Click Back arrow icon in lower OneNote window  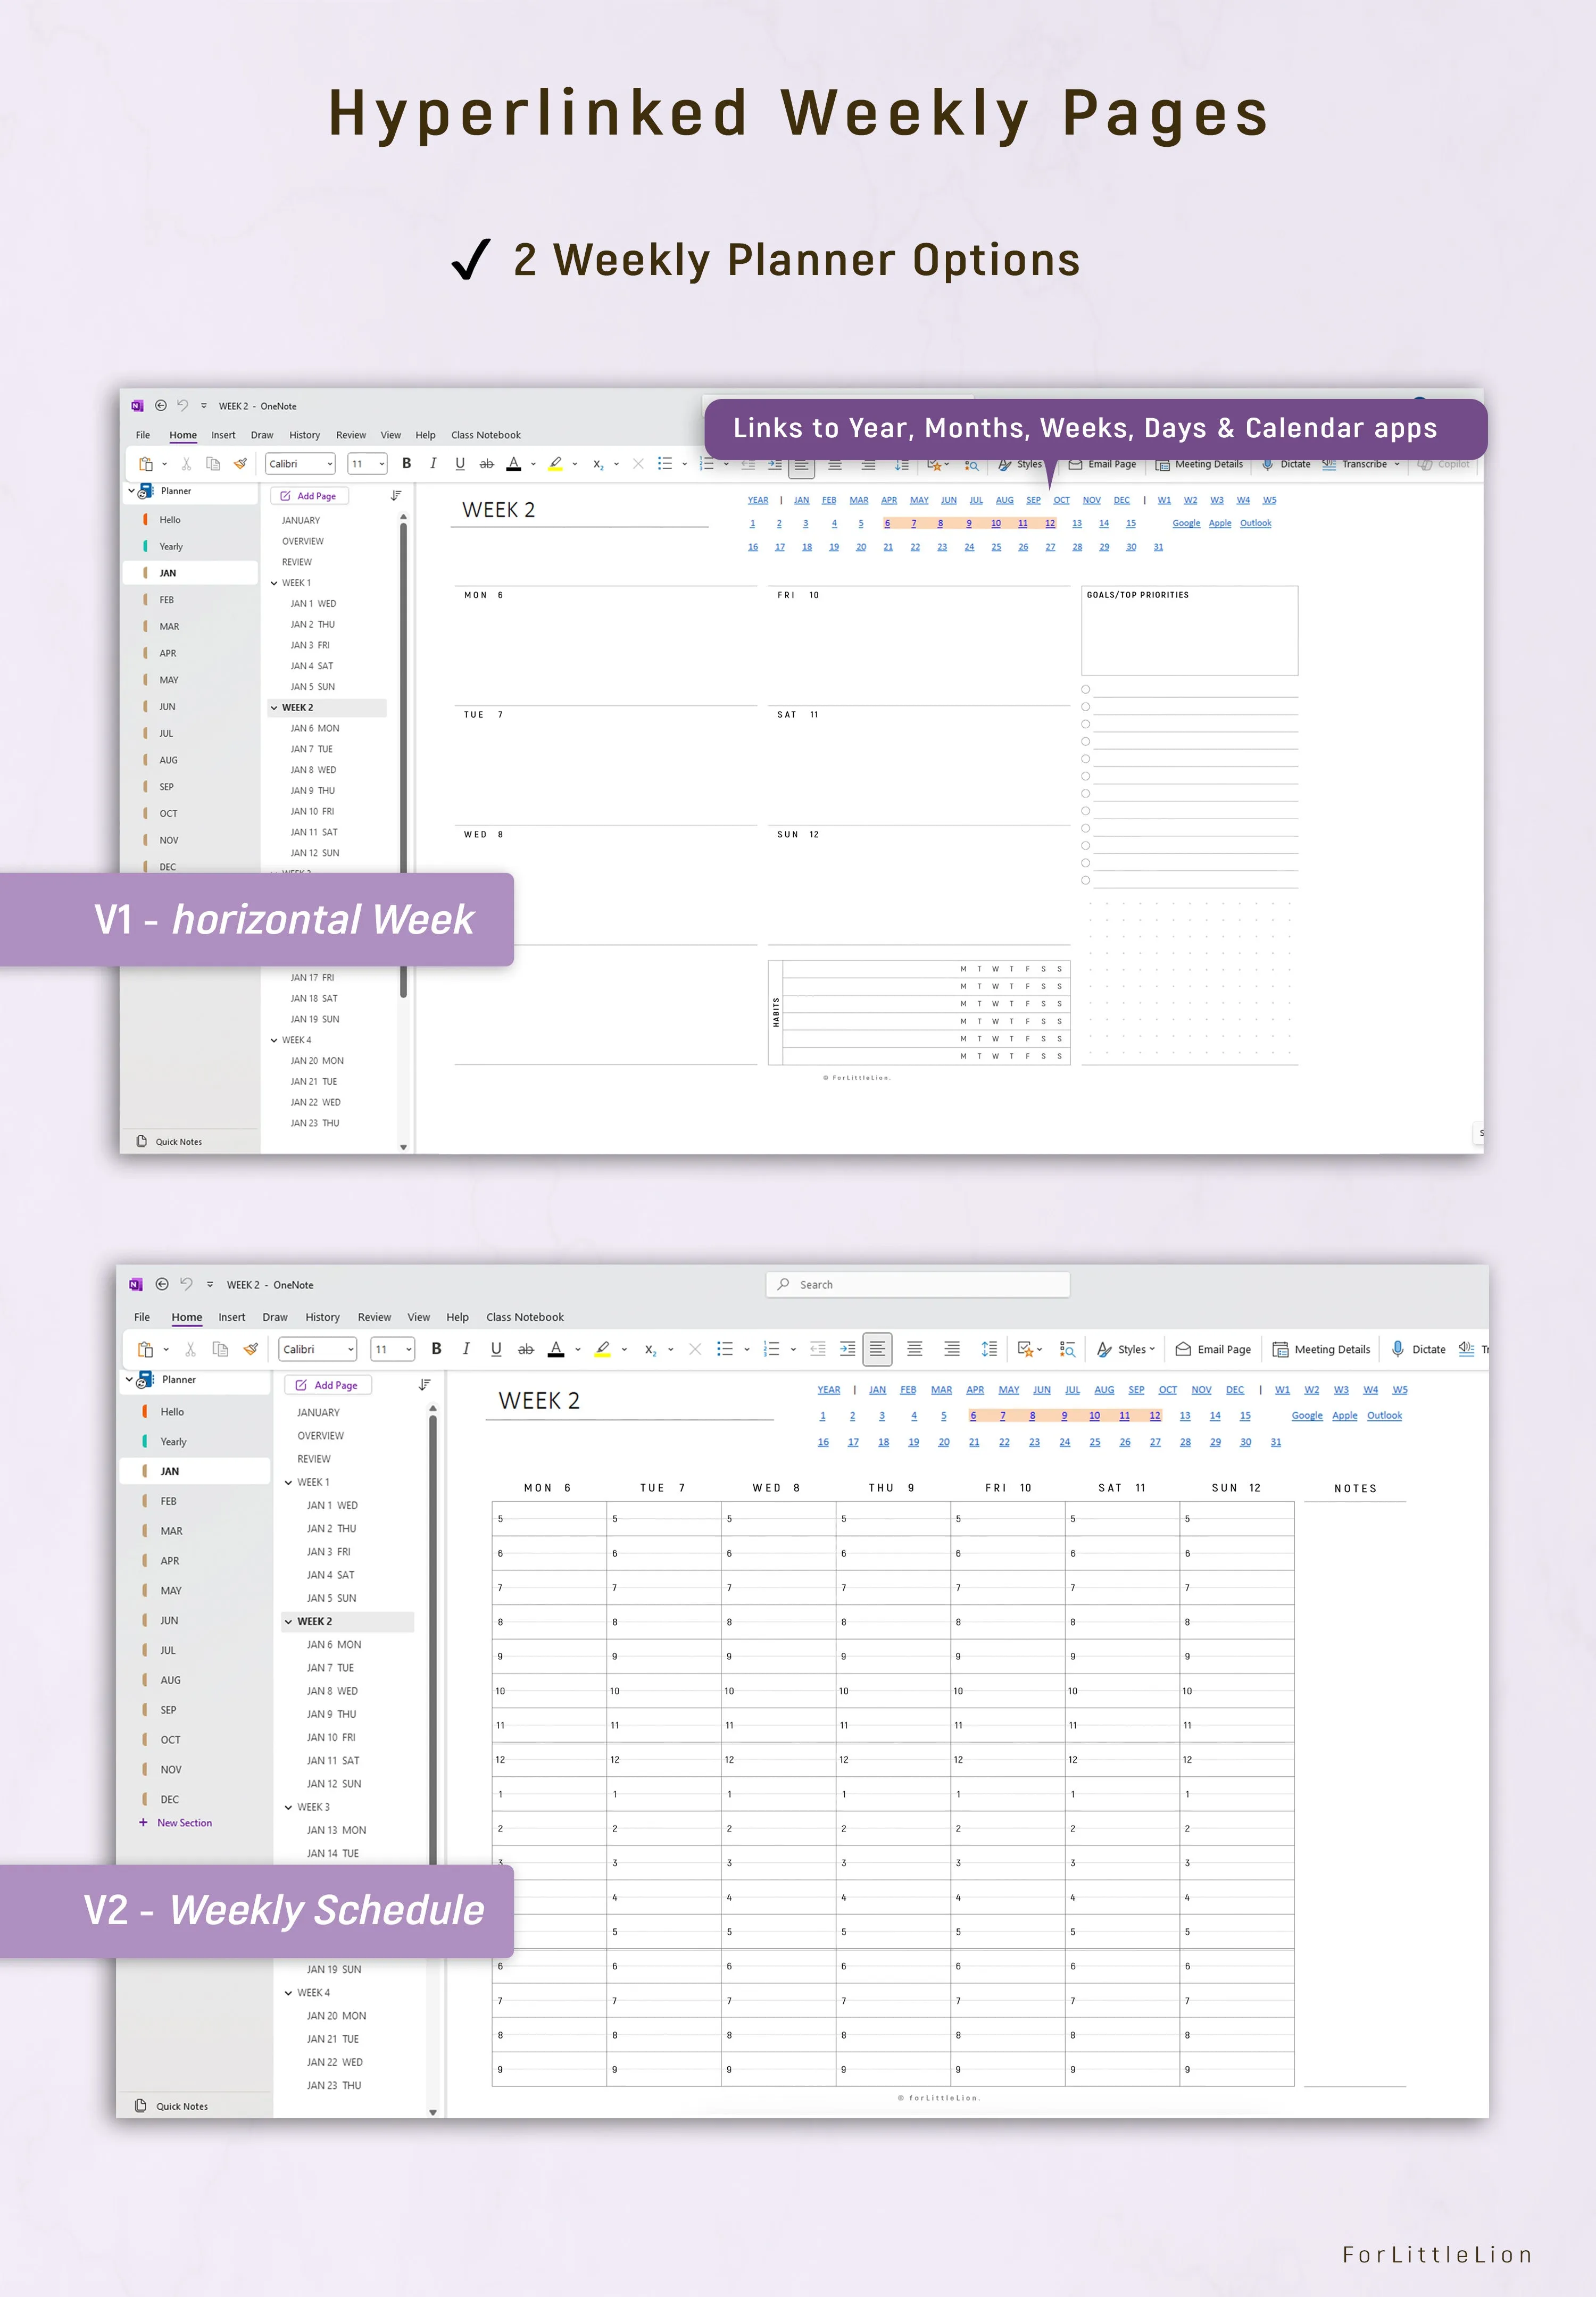pos(162,1284)
